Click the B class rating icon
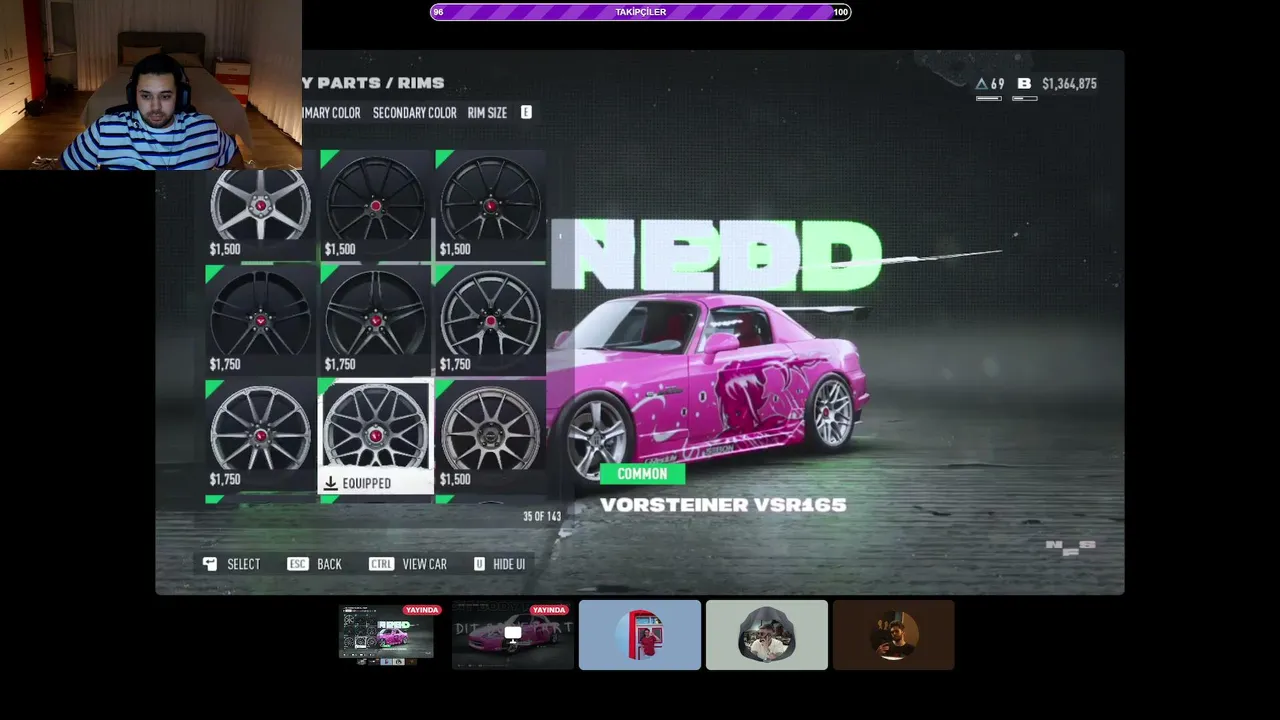Screen dimensions: 1280x720 pyautogui.click(x=1024, y=84)
